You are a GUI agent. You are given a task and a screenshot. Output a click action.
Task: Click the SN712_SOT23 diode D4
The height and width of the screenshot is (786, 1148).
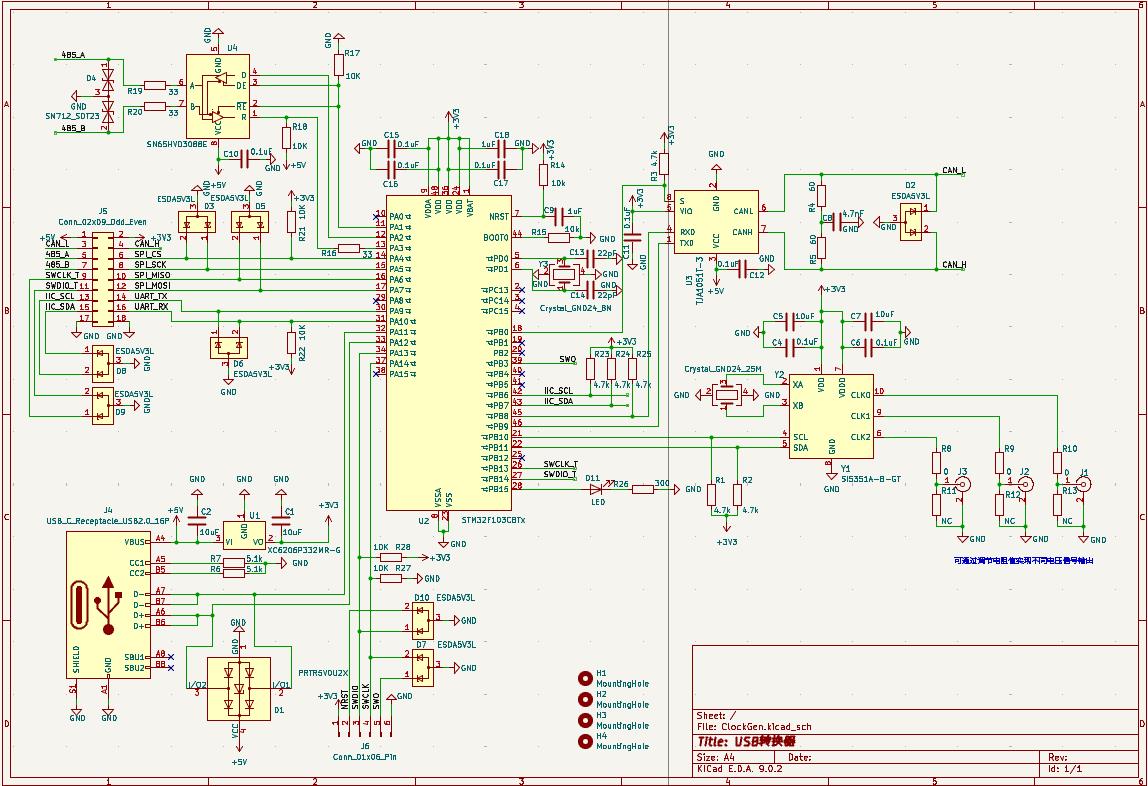pyautogui.click(x=107, y=92)
